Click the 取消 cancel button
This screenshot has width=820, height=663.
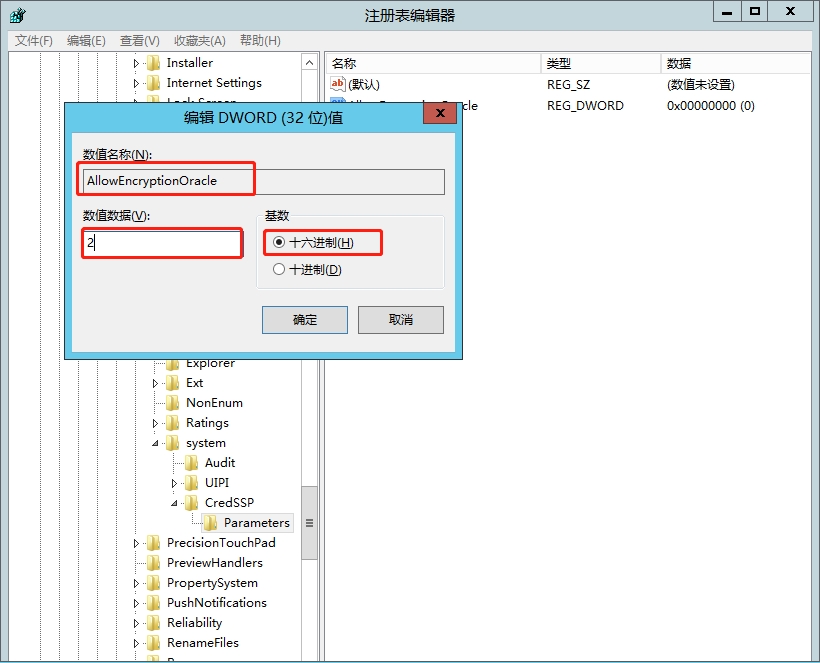(x=400, y=320)
